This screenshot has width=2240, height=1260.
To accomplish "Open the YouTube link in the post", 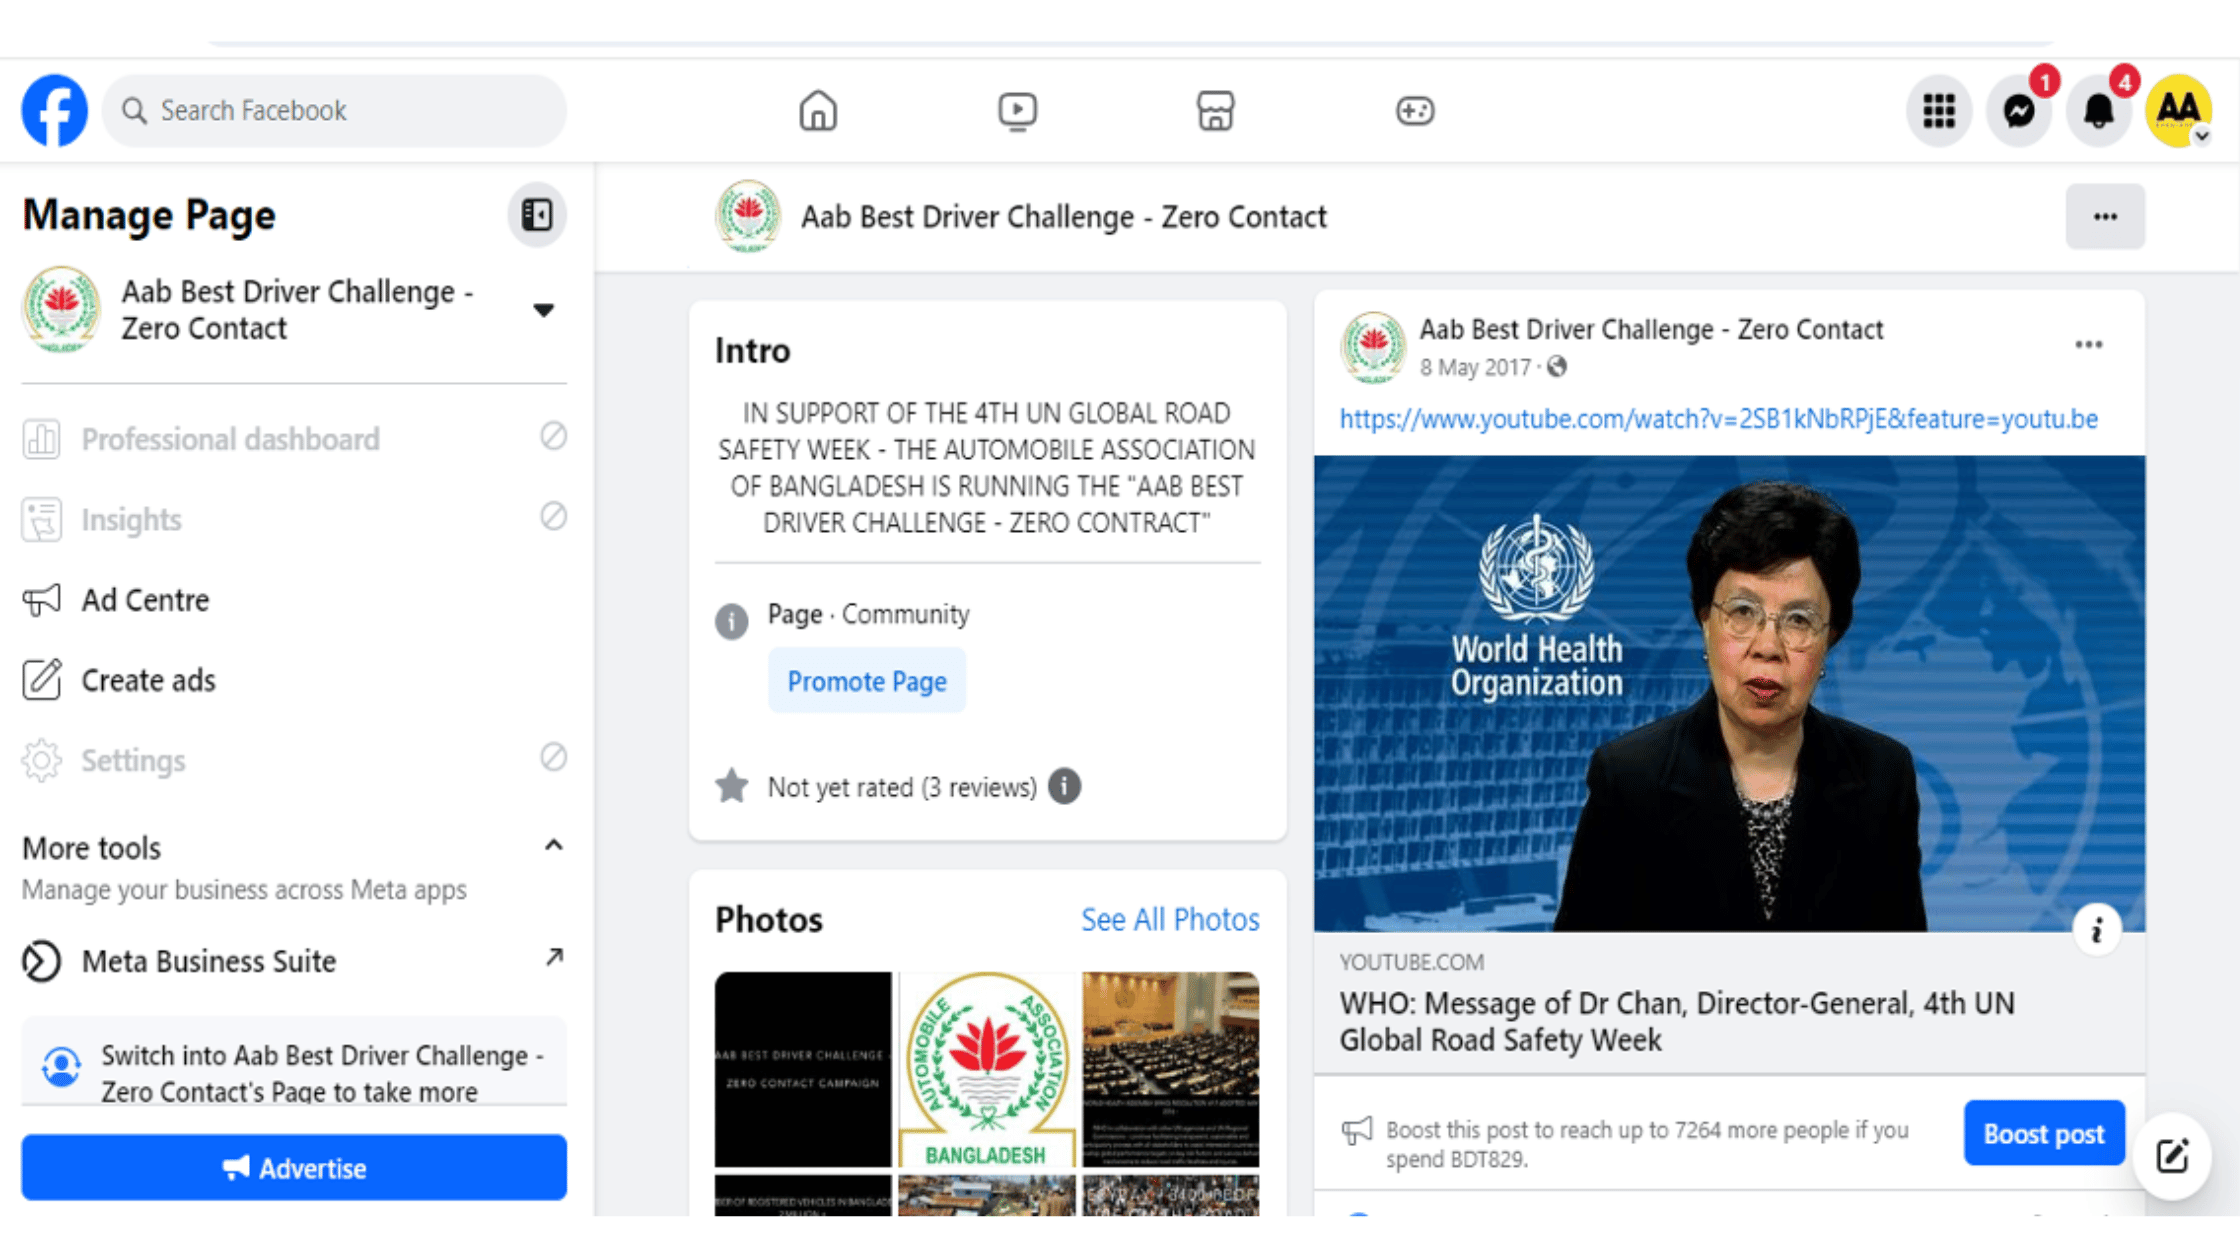I will 1718,419.
